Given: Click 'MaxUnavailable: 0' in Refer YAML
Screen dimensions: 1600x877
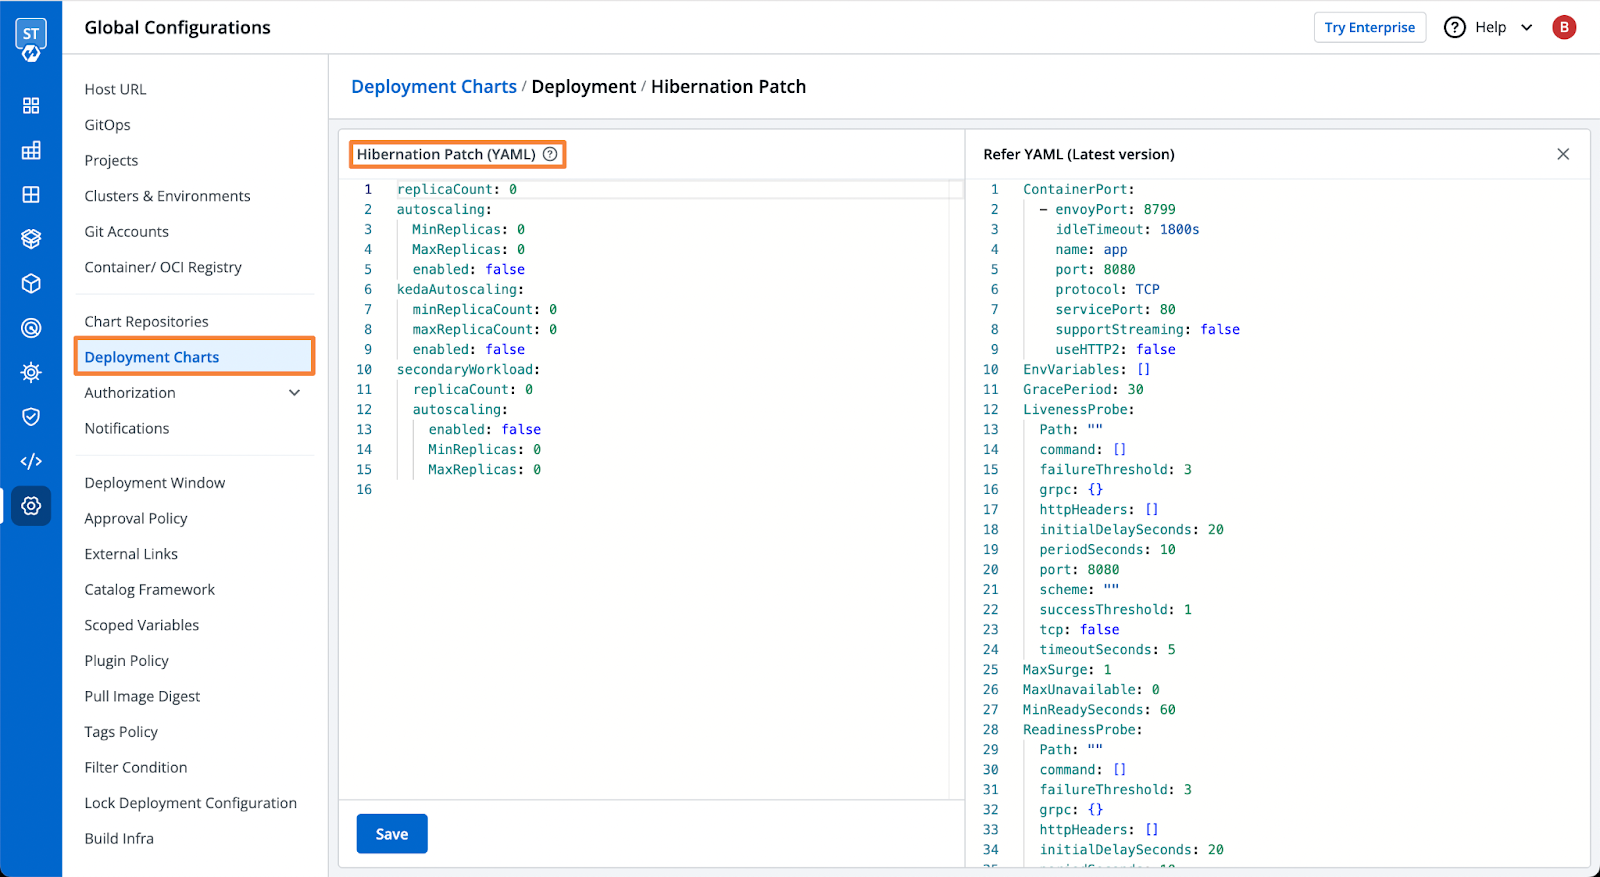Looking at the screenshot, I should (x=1091, y=689).
